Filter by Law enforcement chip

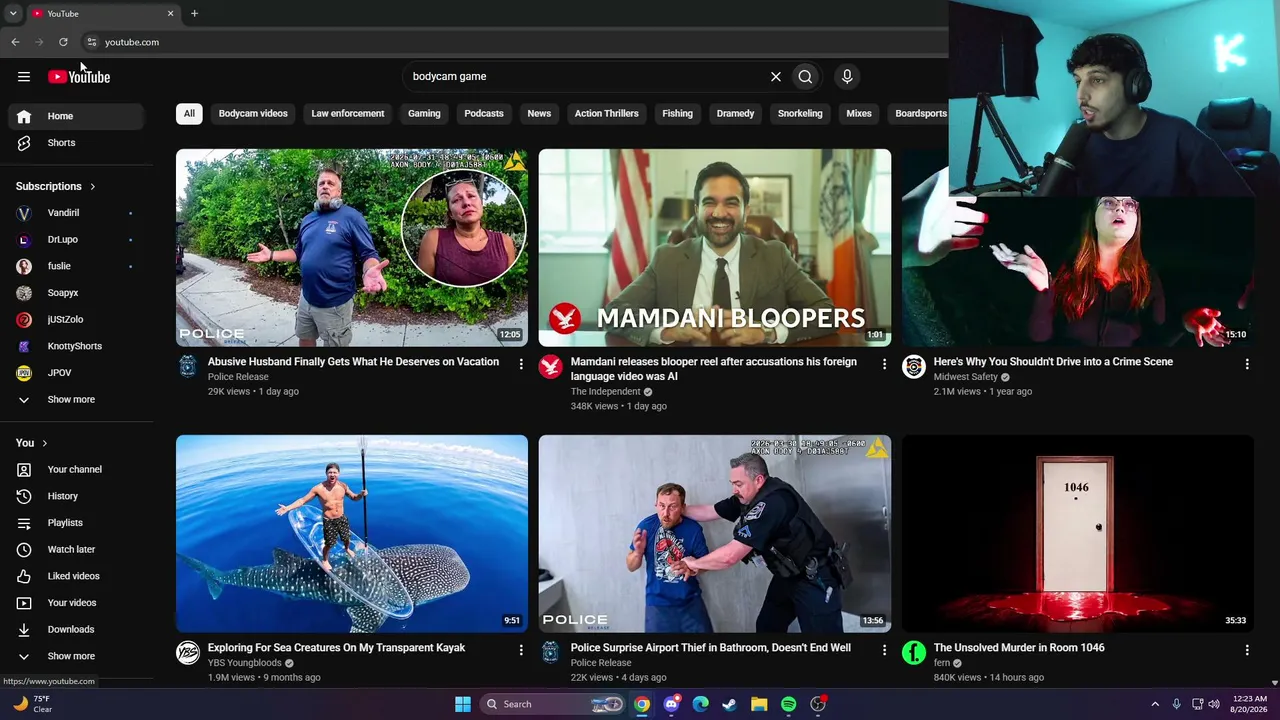pos(348,114)
